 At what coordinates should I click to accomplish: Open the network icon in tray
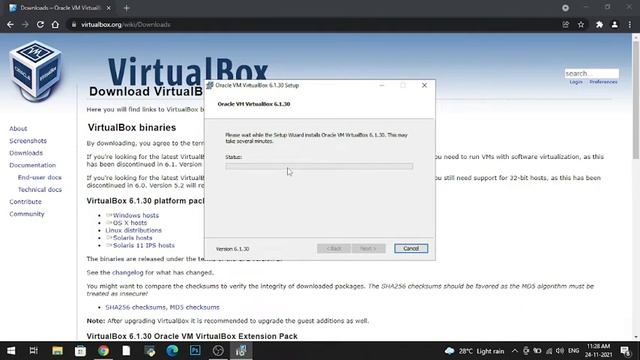(549, 351)
